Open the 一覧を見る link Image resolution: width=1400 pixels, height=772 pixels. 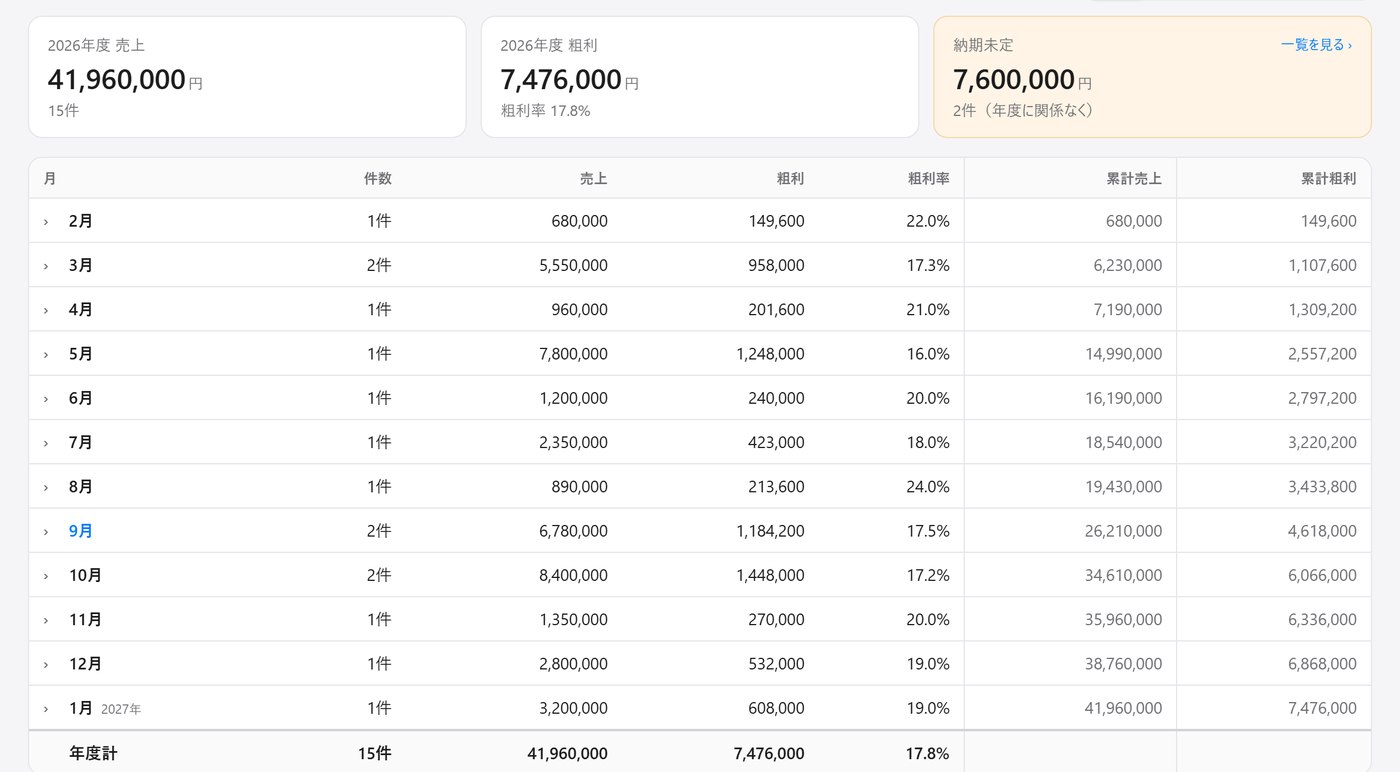1316,45
